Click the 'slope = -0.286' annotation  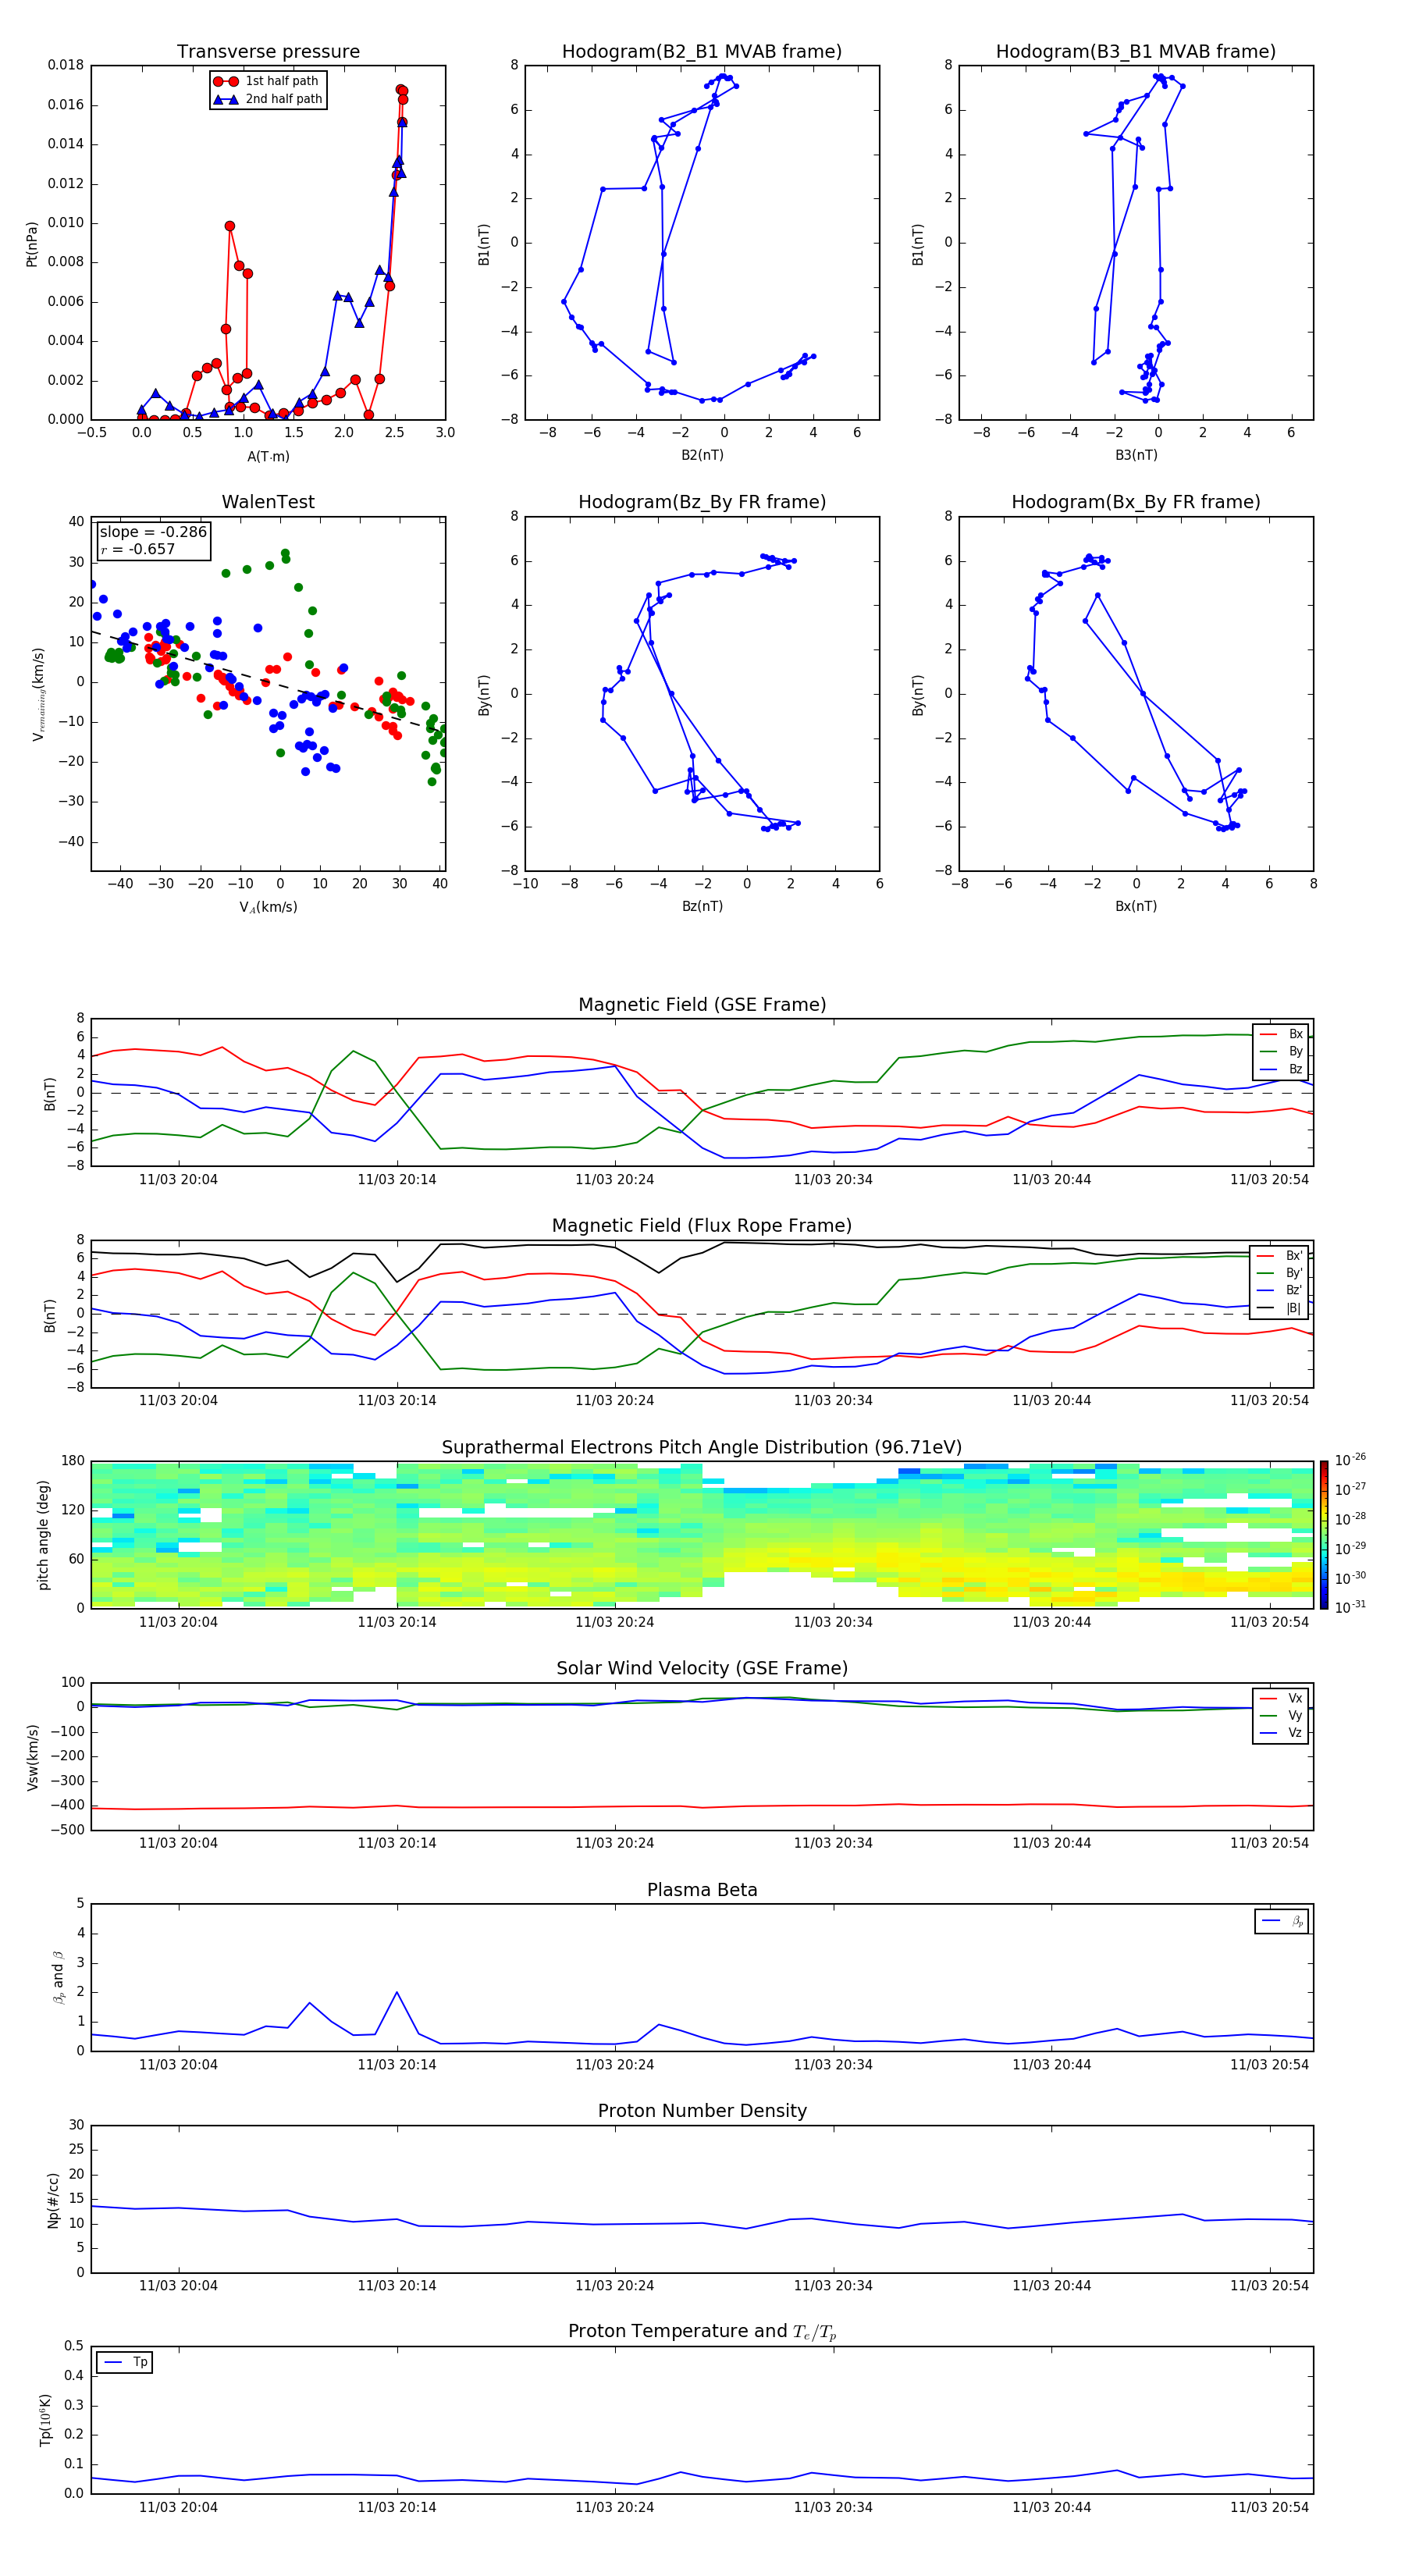(153, 532)
